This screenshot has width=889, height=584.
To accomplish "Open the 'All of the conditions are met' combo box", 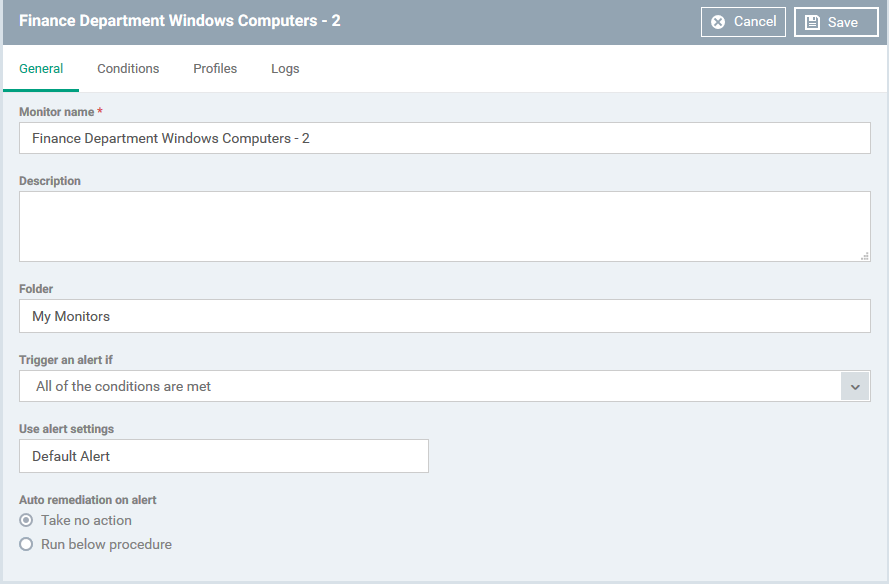I will (x=444, y=386).
